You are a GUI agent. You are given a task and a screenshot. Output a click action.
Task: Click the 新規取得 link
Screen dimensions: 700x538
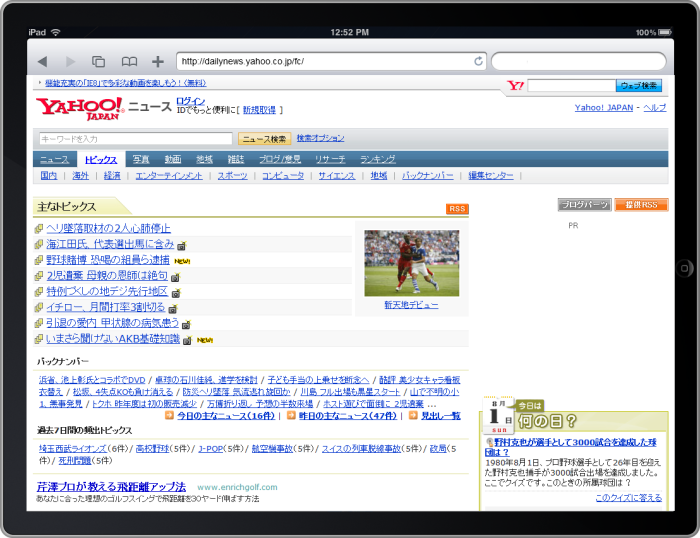259,110
